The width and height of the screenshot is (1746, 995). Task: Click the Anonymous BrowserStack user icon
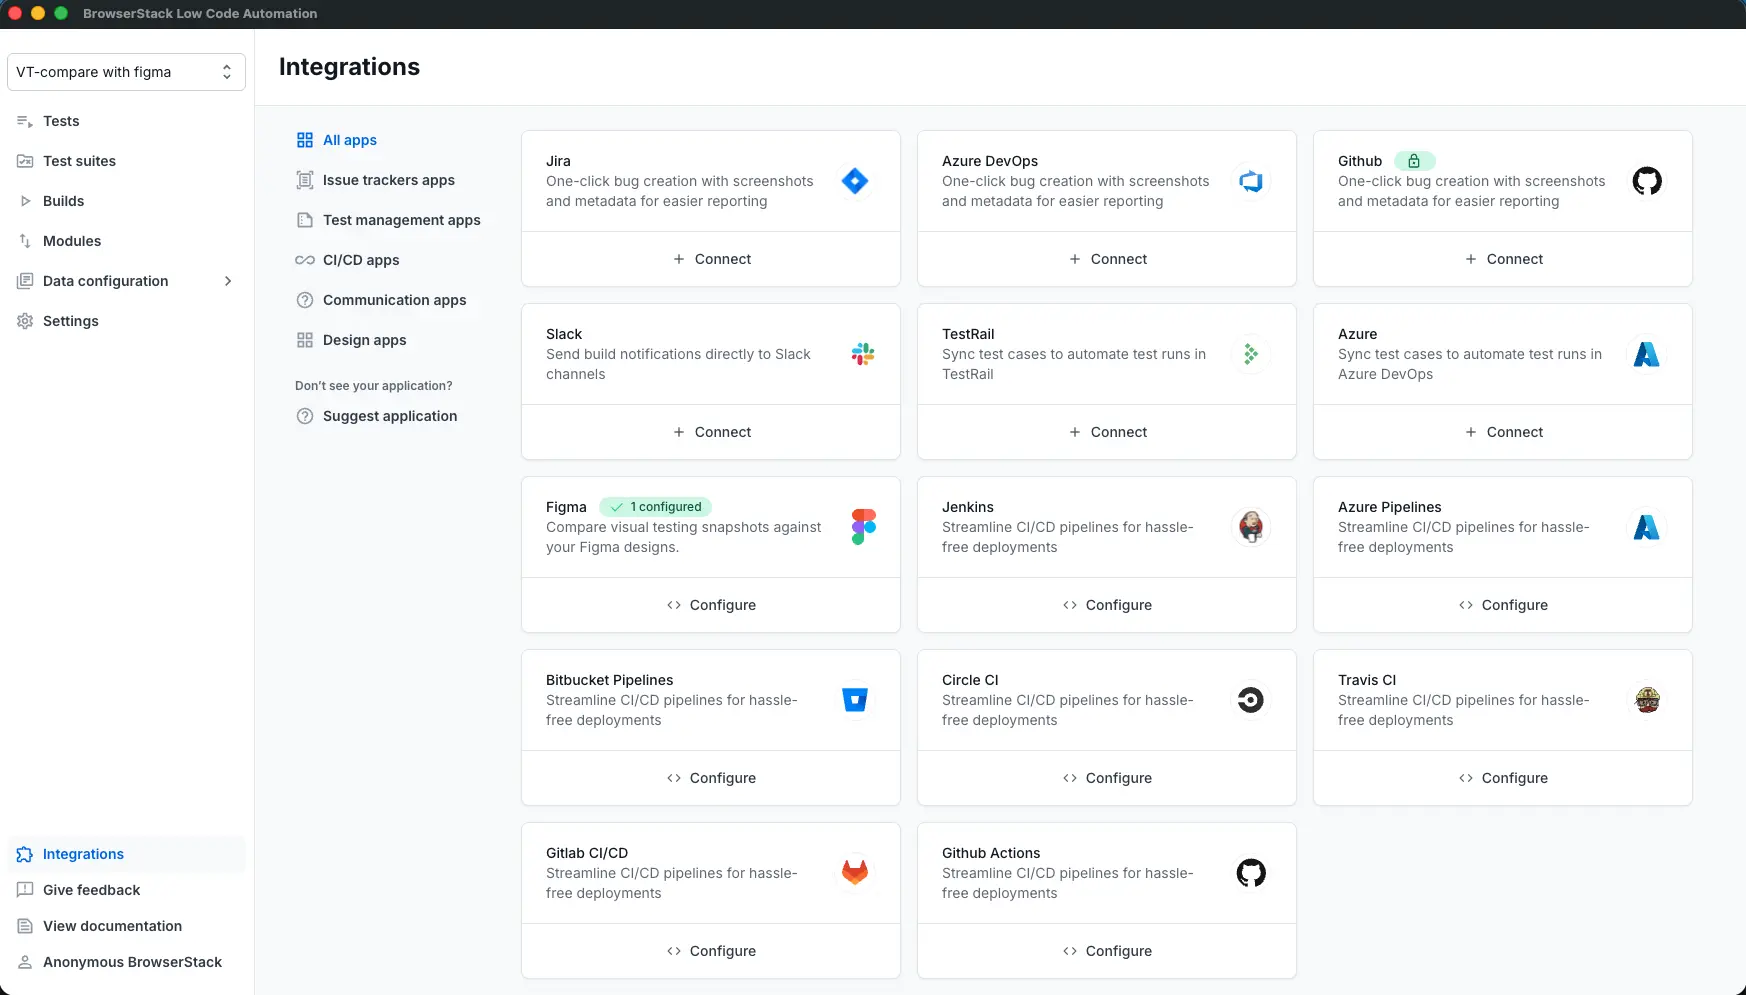(x=25, y=962)
